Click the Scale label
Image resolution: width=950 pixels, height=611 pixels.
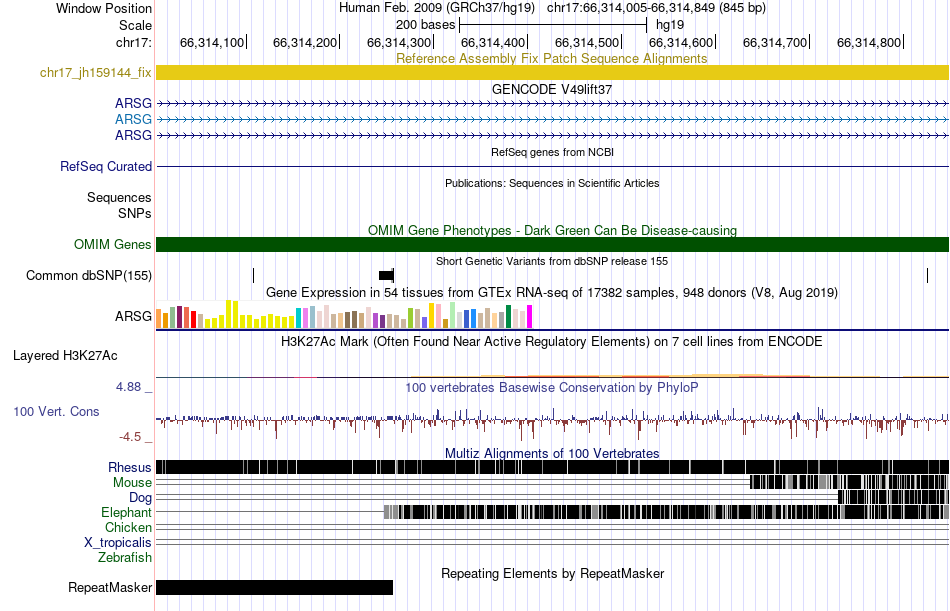(x=135, y=25)
